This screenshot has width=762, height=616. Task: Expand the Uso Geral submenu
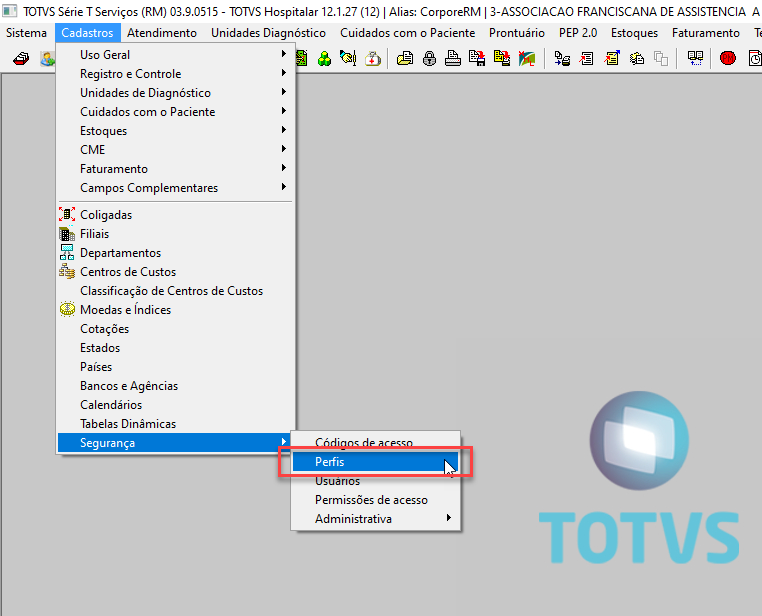pyautogui.click(x=175, y=55)
